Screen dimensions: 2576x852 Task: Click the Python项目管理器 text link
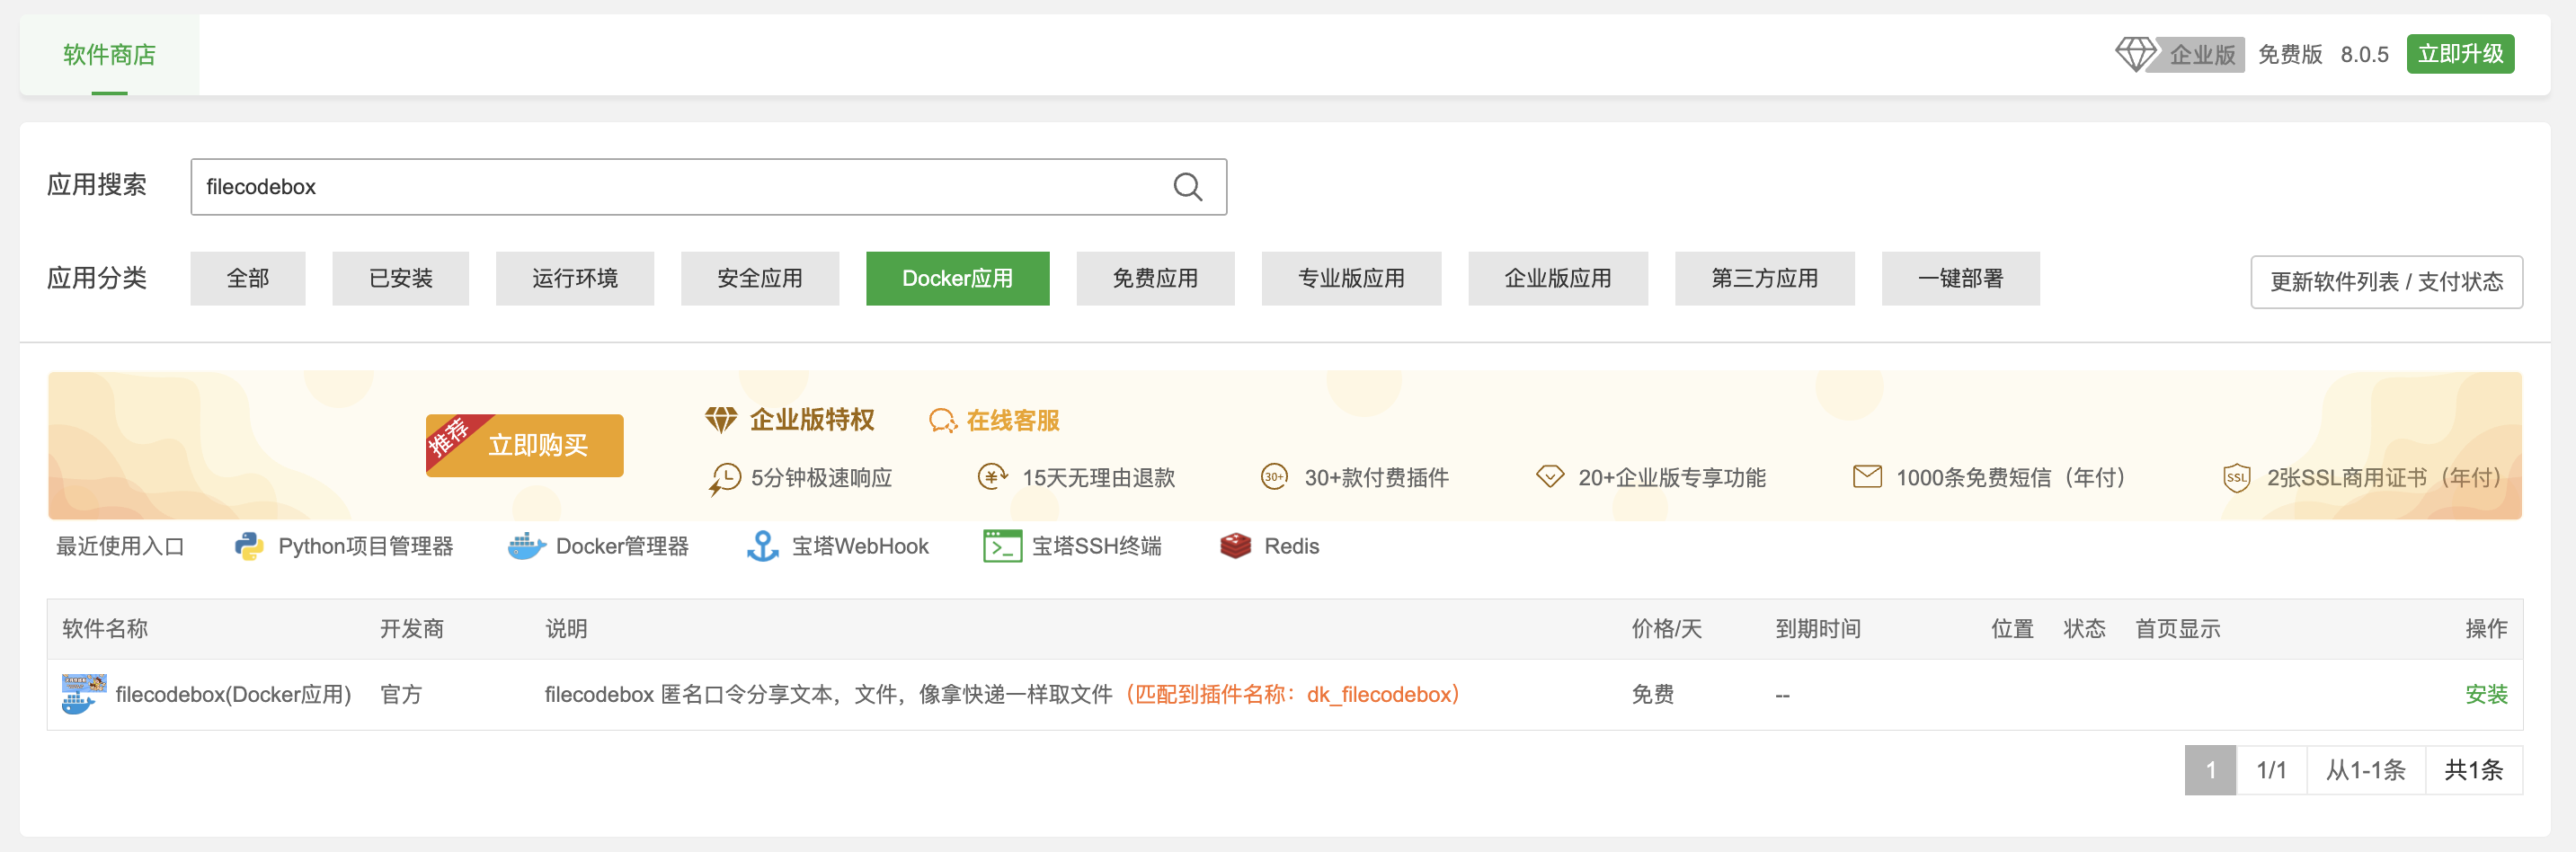tap(366, 546)
